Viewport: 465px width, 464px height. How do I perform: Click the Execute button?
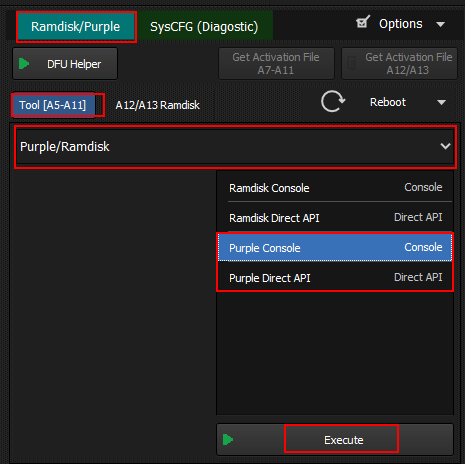point(335,440)
